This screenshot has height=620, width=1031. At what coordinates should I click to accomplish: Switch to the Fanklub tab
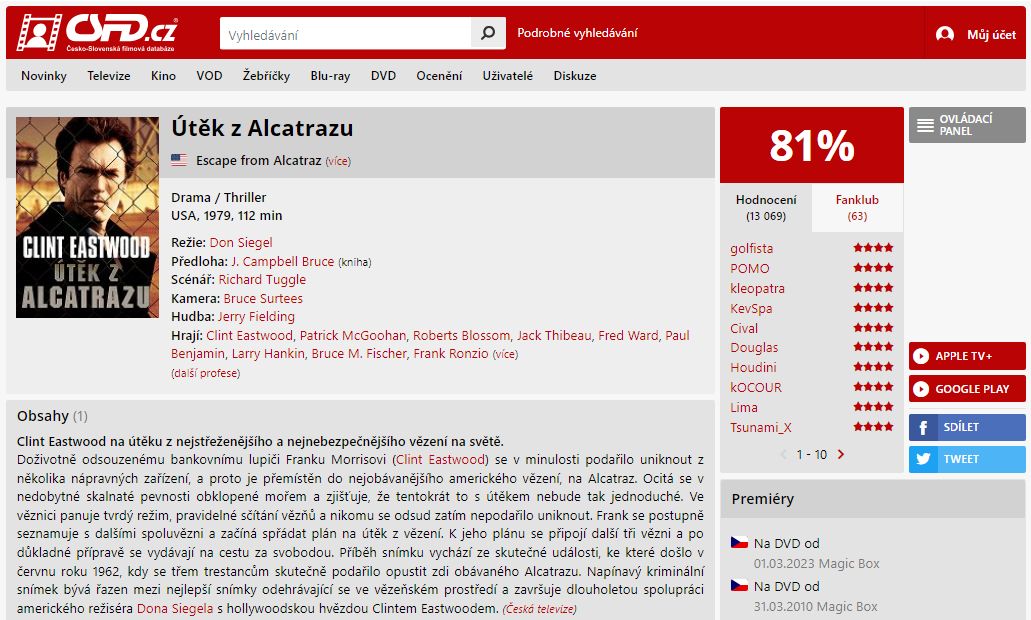click(x=857, y=207)
